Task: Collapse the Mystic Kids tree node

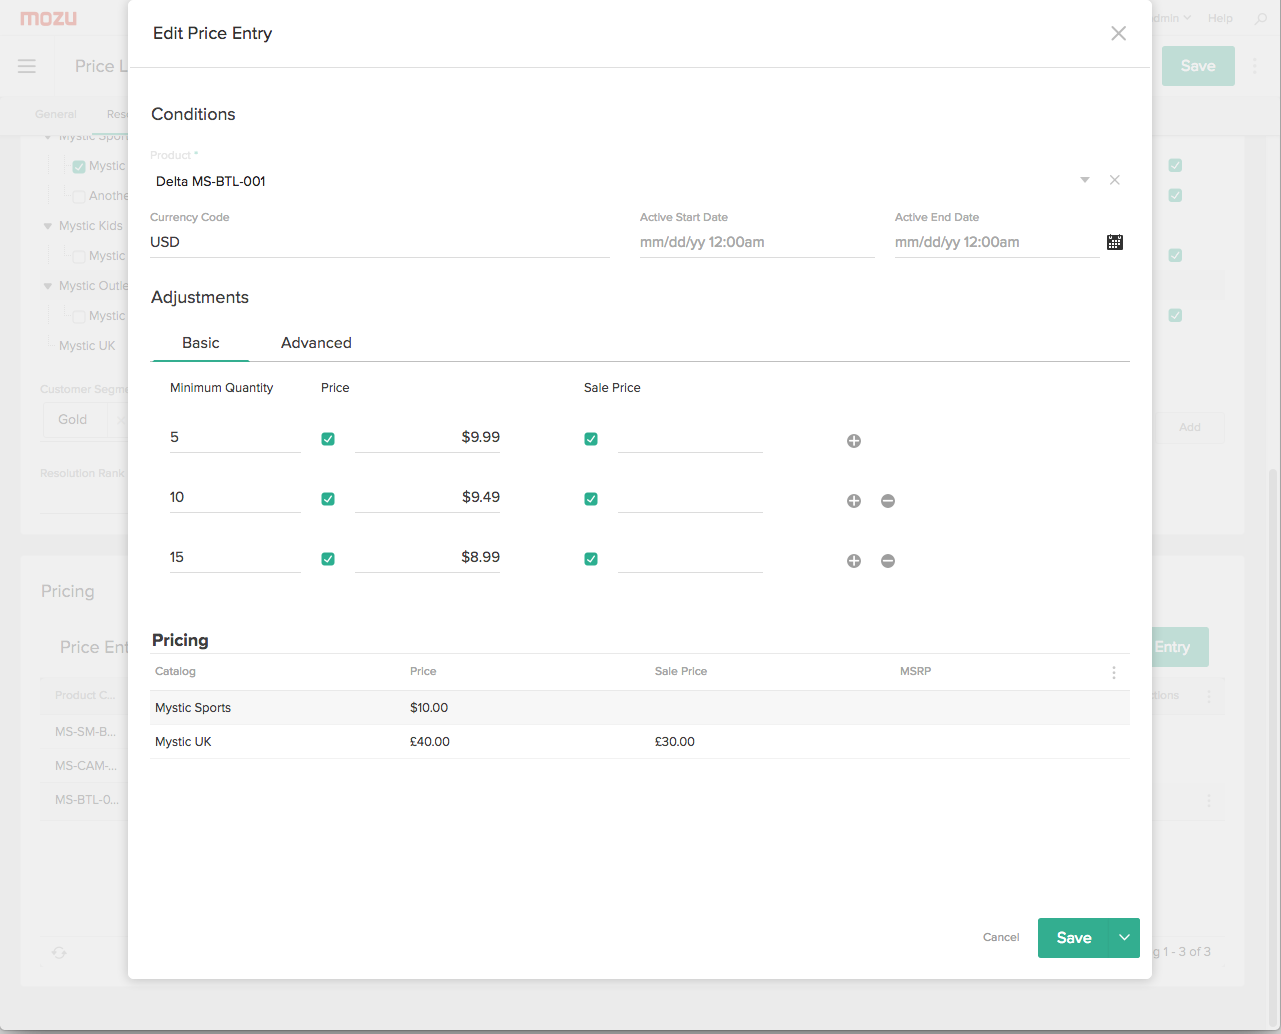Action: pos(47,226)
